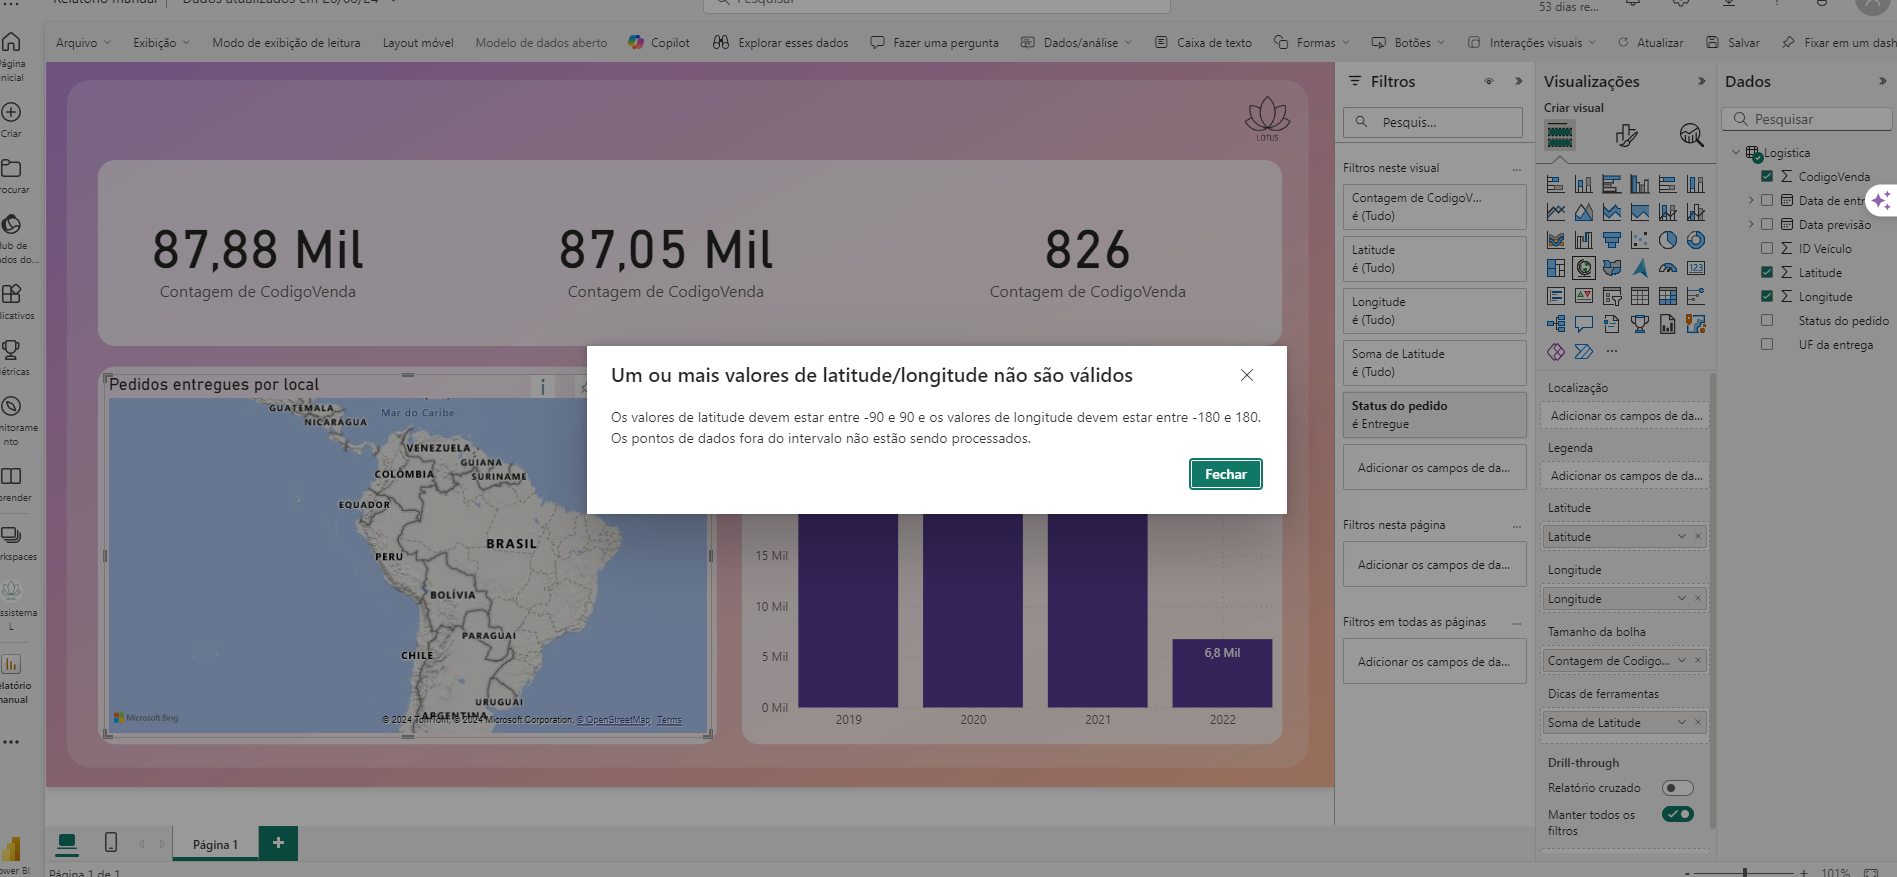Select the Power Automate visual icon

point(1583,352)
